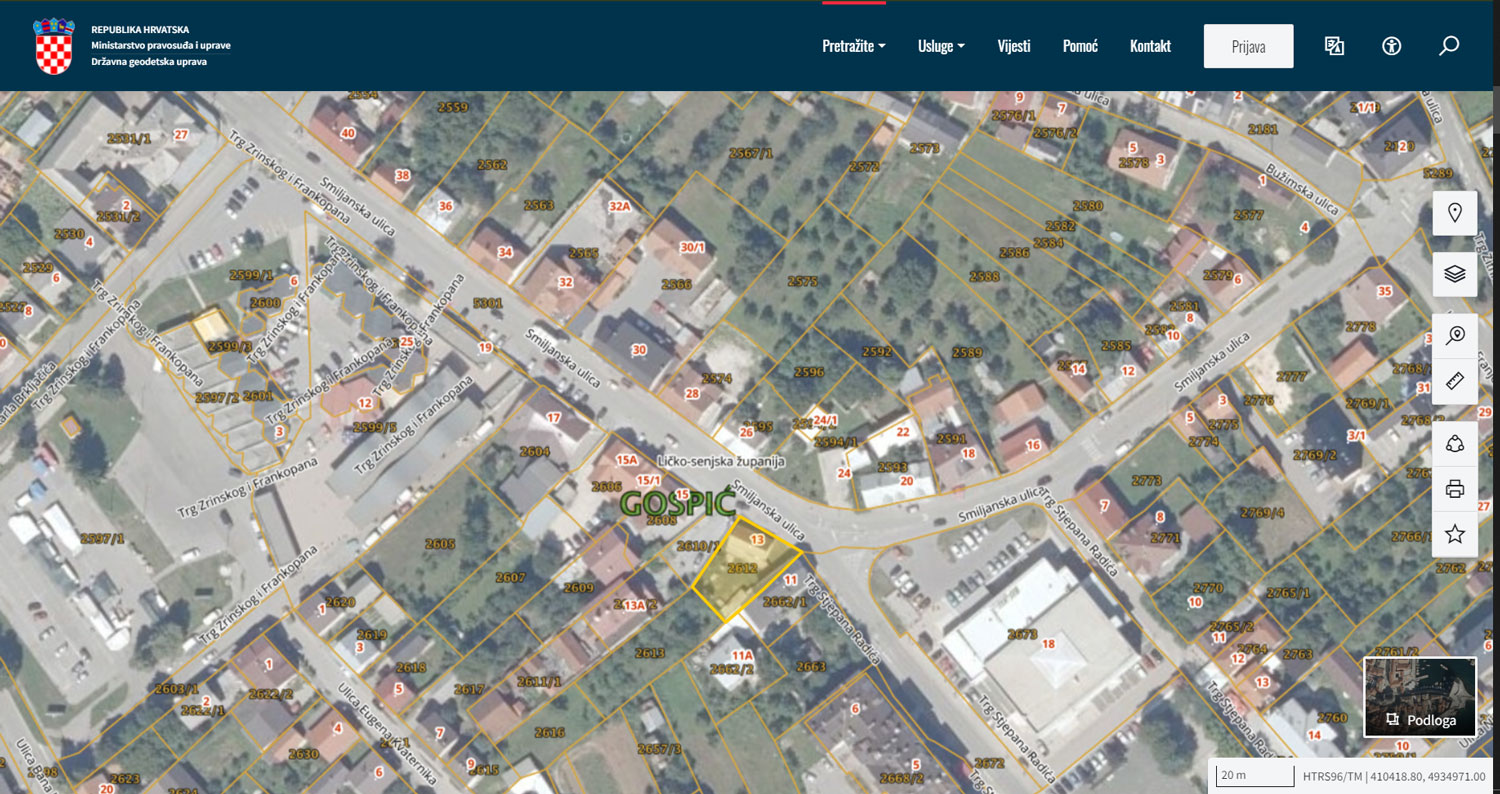Expand the Pretražite dropdown menu
This screenshot has width=1500, height=794.
[x=853, y=46]
